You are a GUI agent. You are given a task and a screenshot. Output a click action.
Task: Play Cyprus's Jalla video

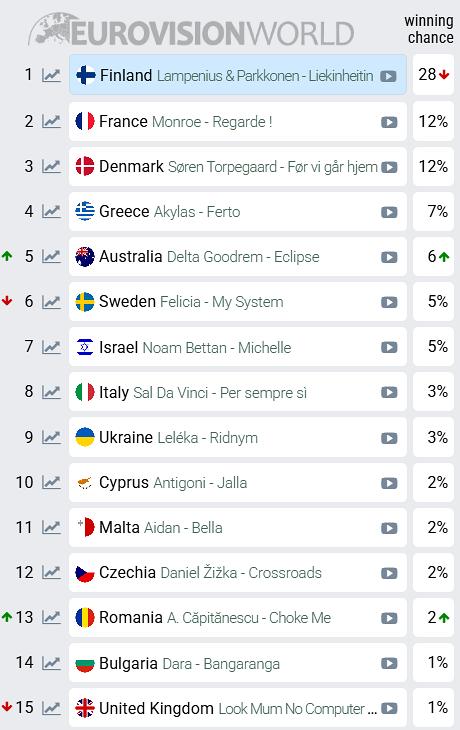[389, 483]
